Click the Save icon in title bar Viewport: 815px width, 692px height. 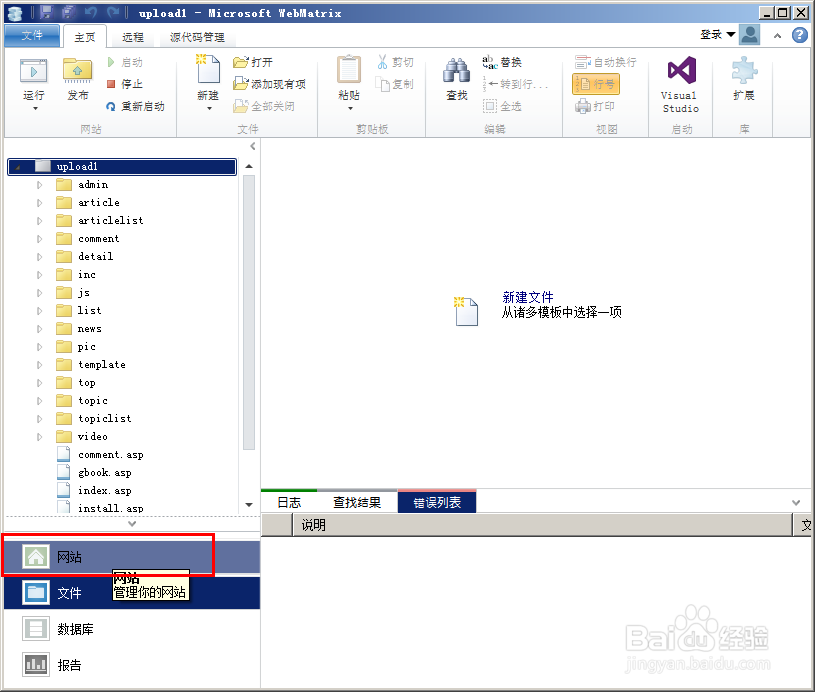tap(46, 12)
